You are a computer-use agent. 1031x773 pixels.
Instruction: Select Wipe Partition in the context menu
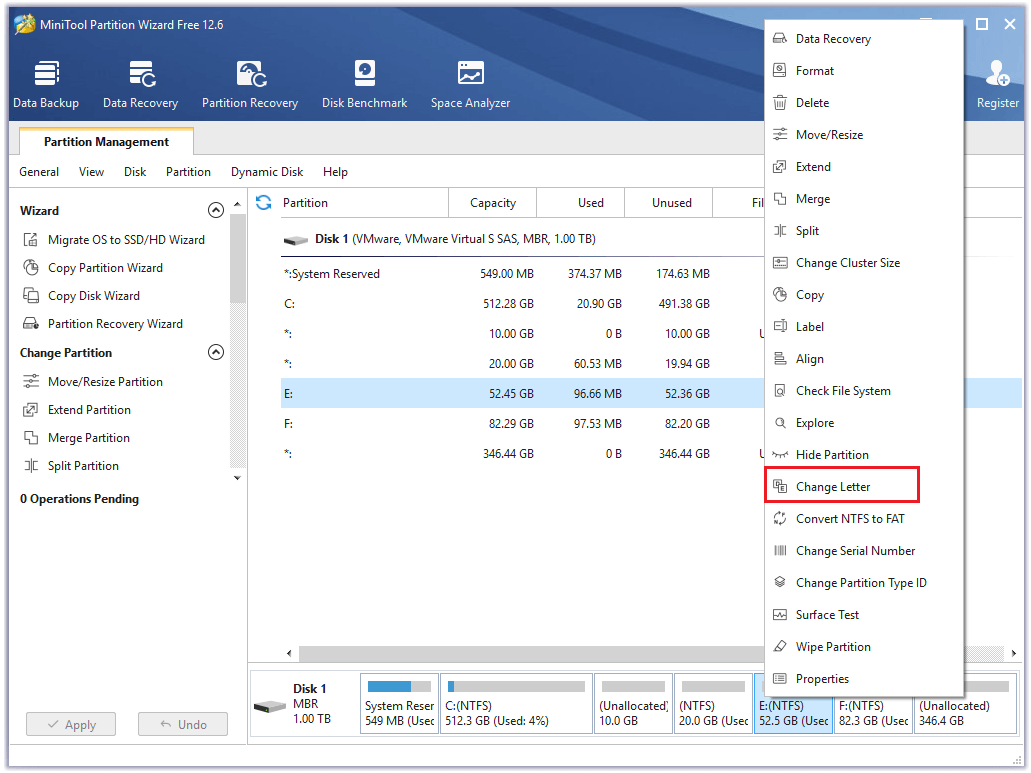tap(864, 647)
